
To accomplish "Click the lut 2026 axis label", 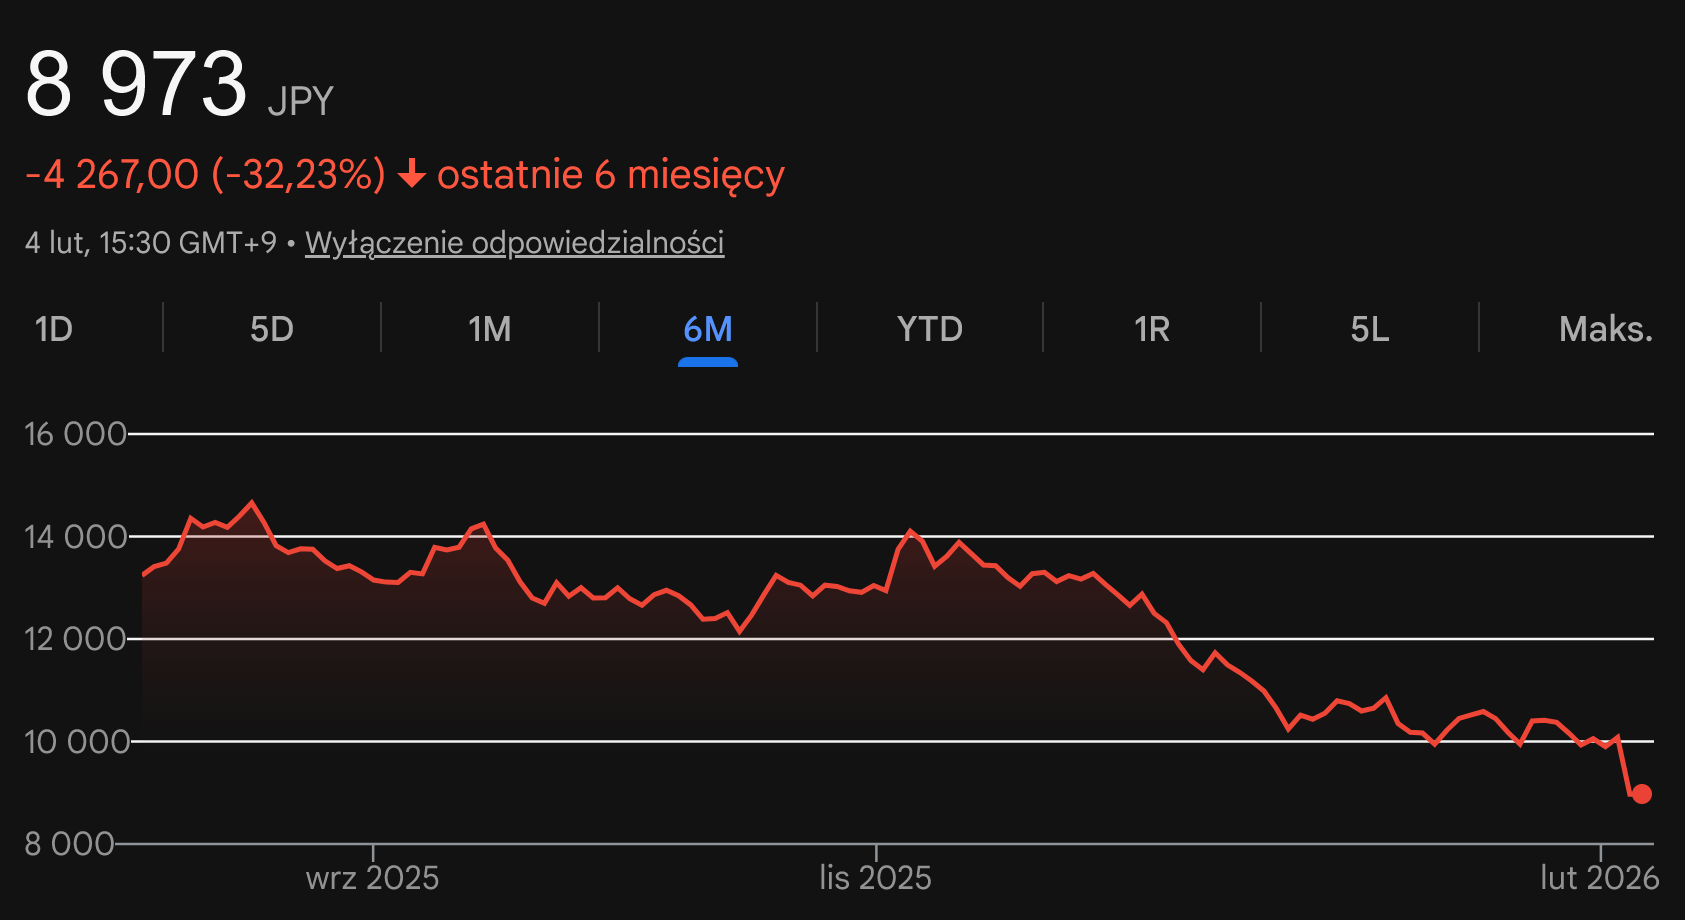I will 1599,878.
